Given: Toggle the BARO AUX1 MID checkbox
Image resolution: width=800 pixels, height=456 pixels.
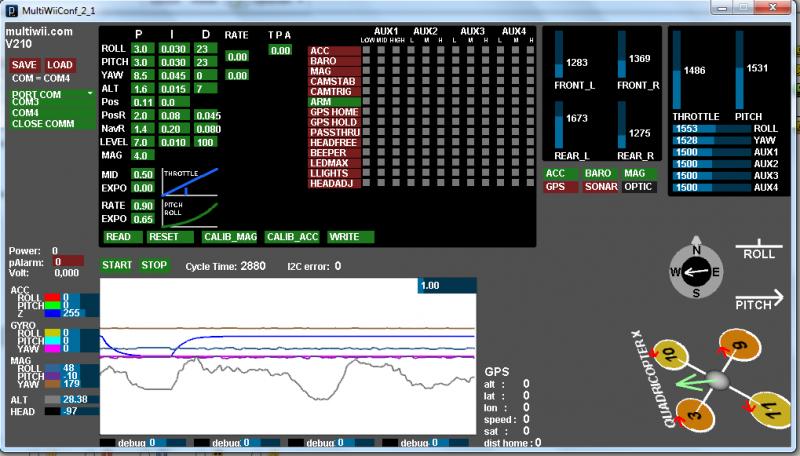Looking at the screenshot, I should tap(381, 60).
